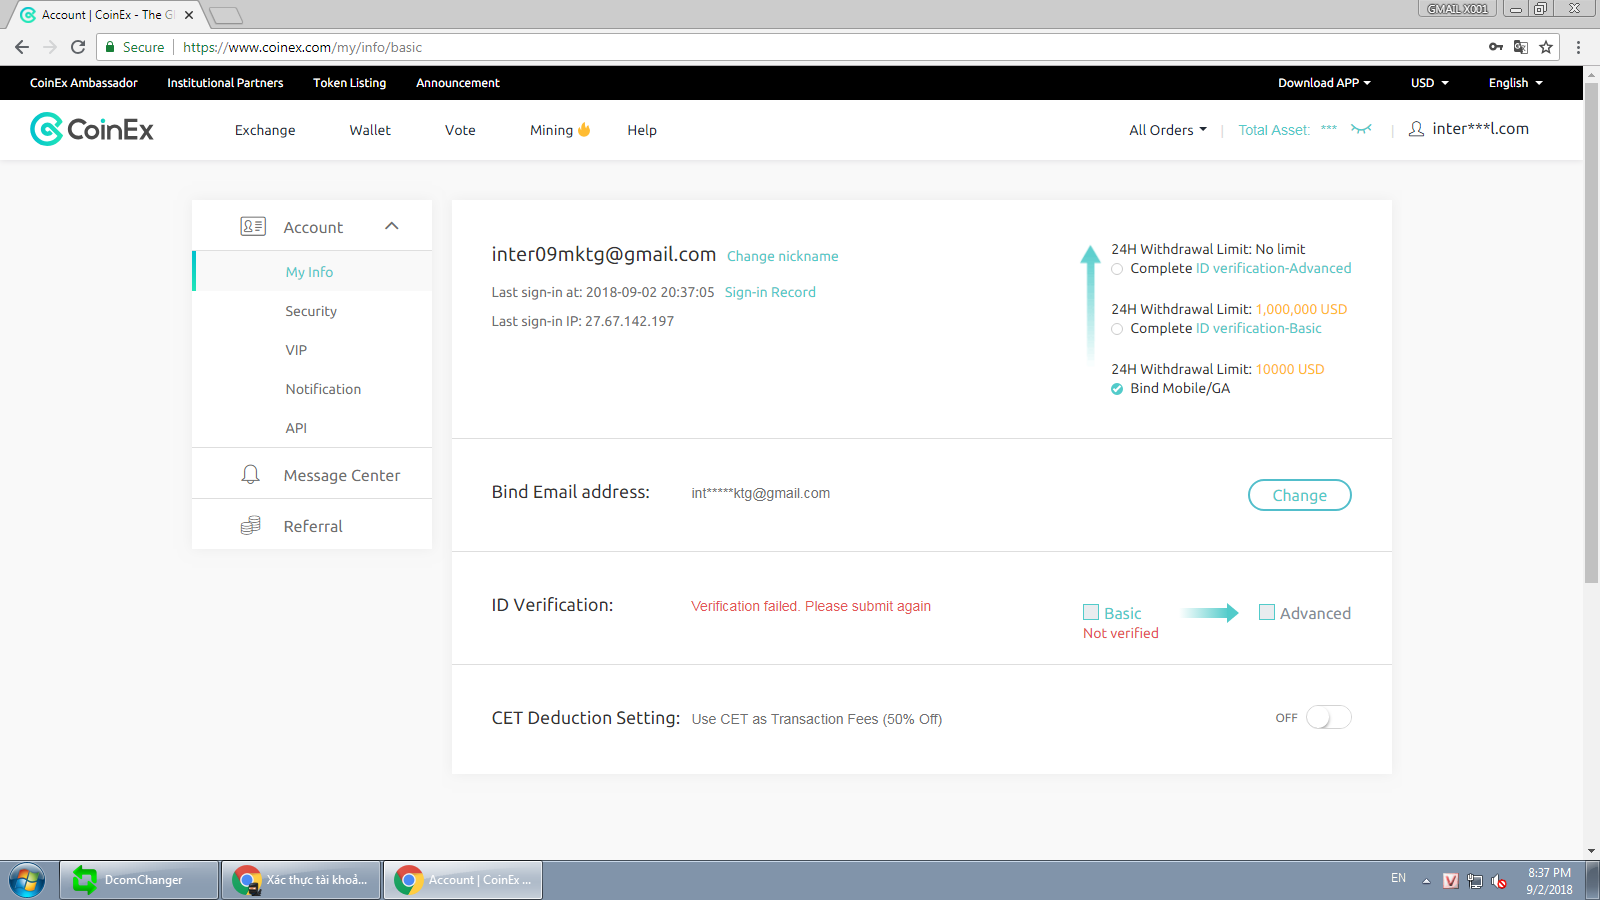The height and width of the screenshot is (900, 1600).
Task: Click the ID verification-Basic link
Action: coord(1259,328)
